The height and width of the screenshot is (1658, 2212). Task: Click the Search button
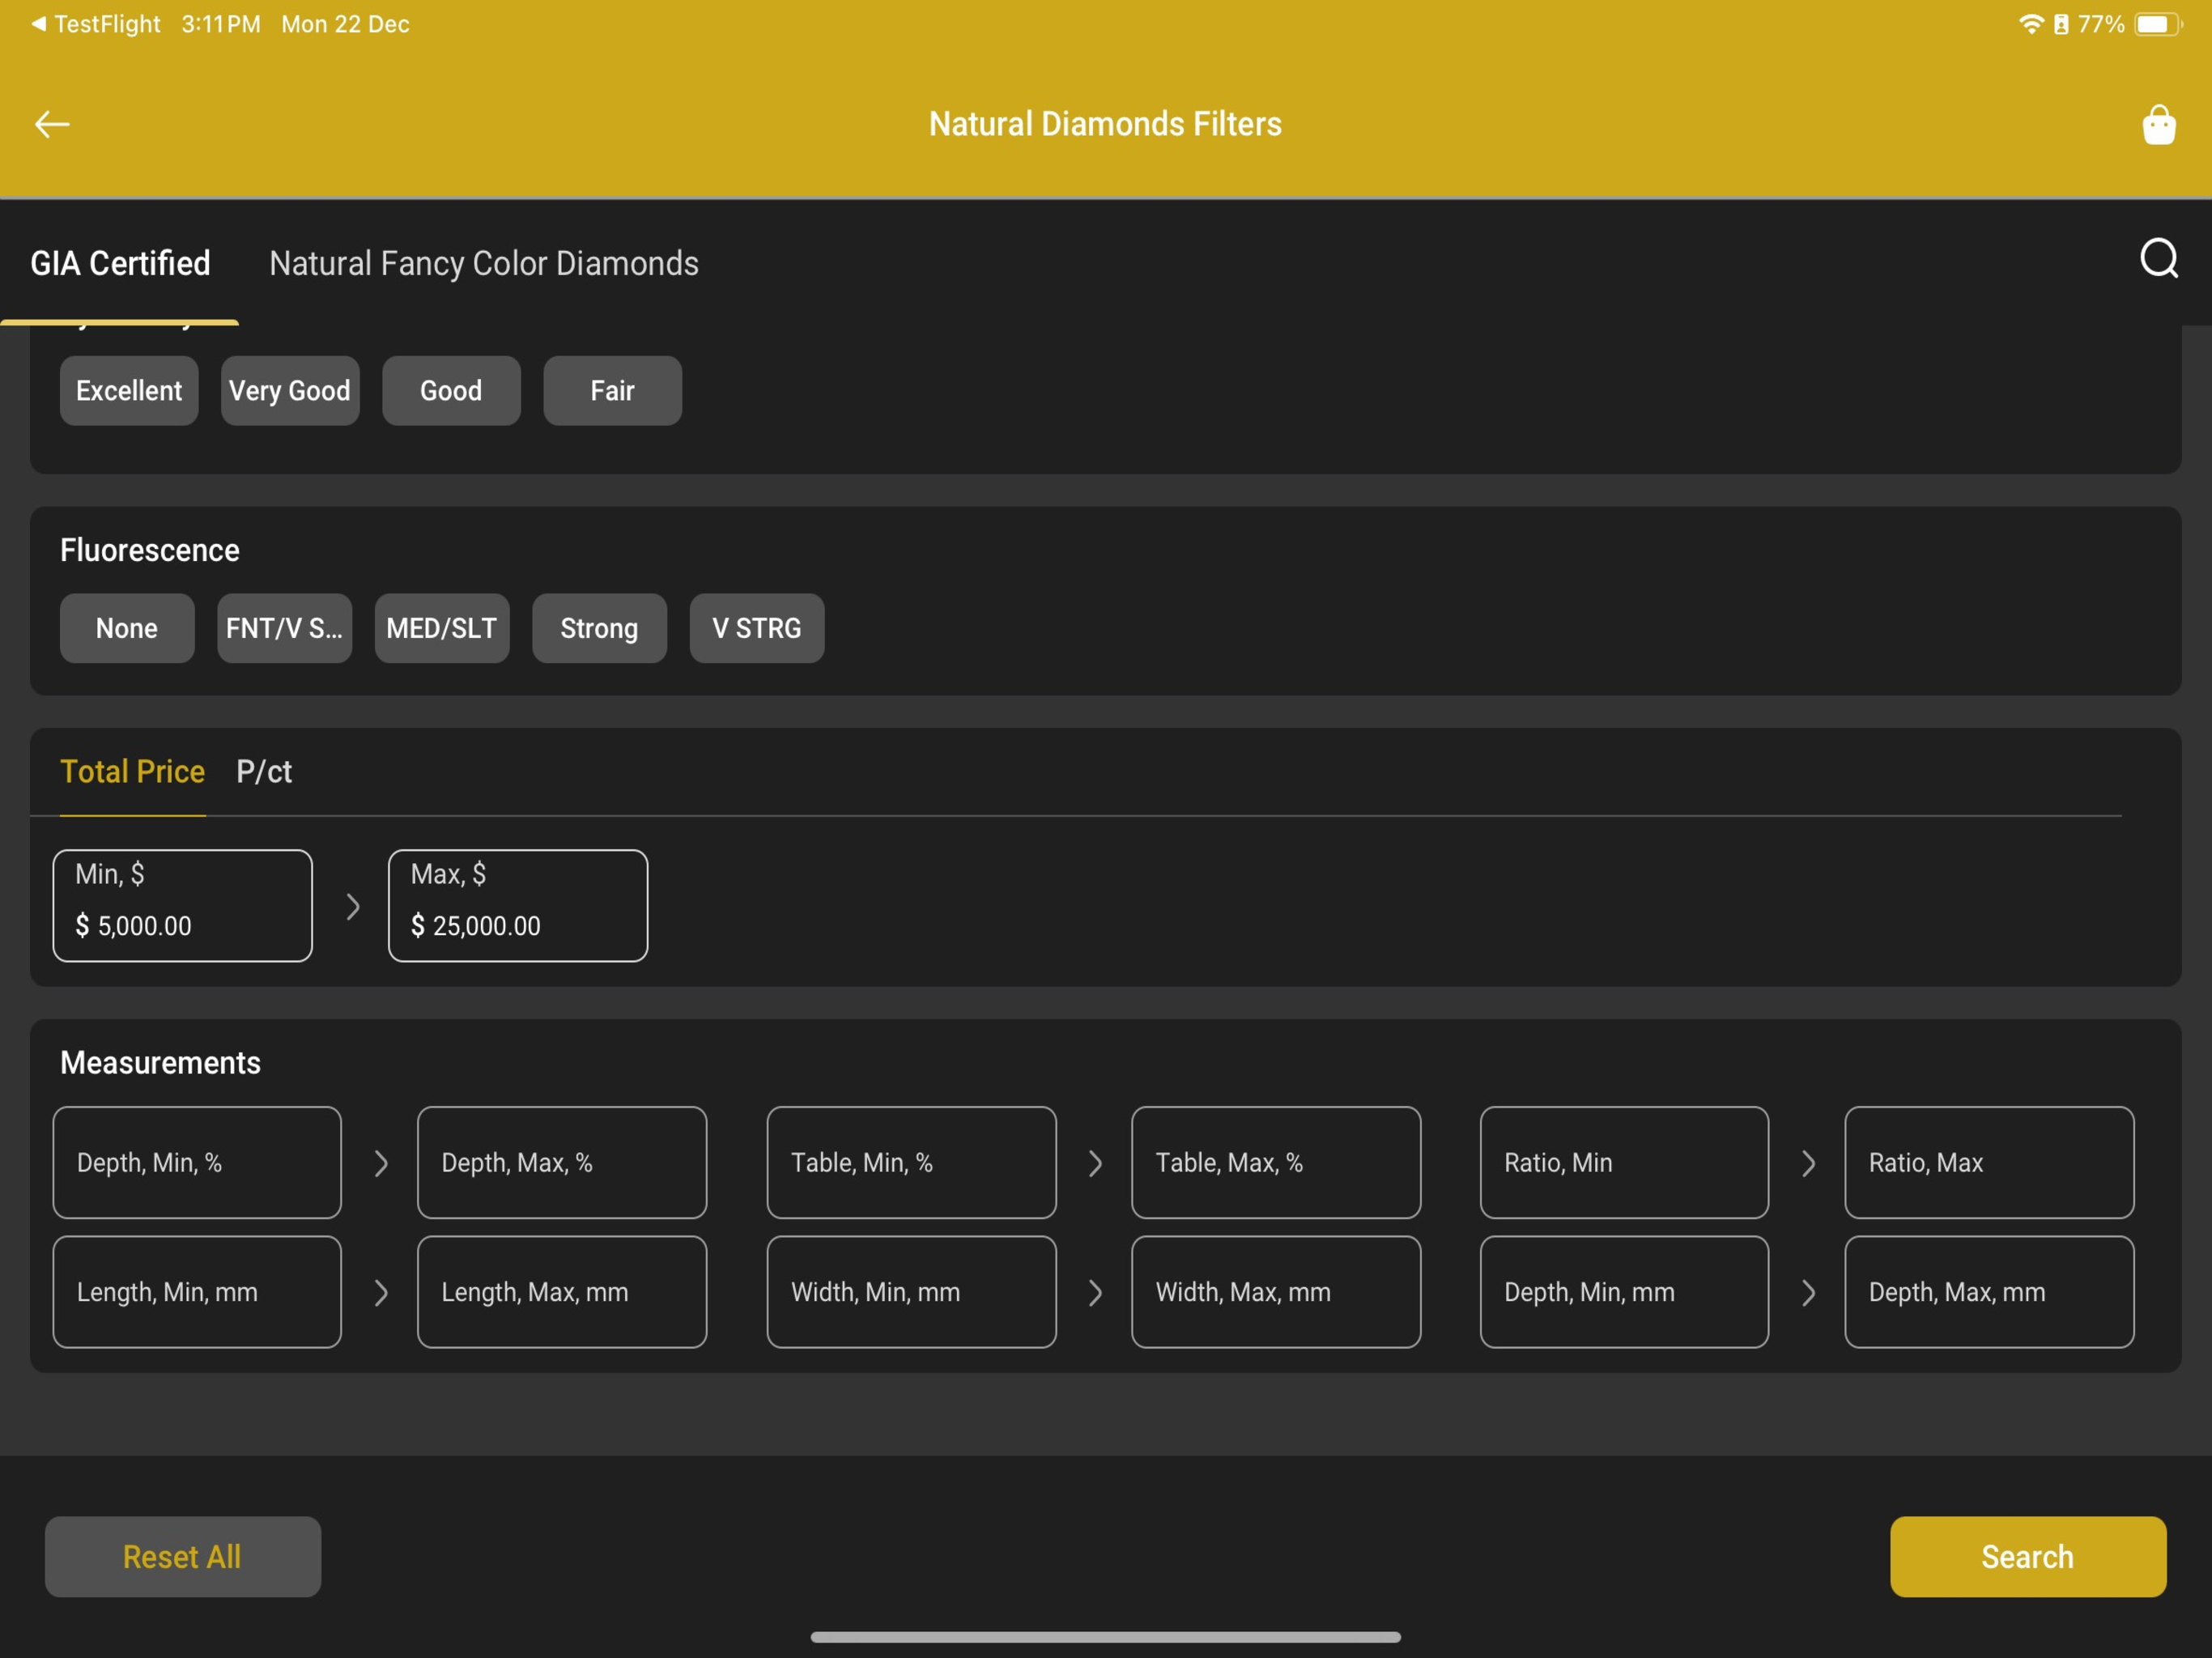(2028, 1557)
